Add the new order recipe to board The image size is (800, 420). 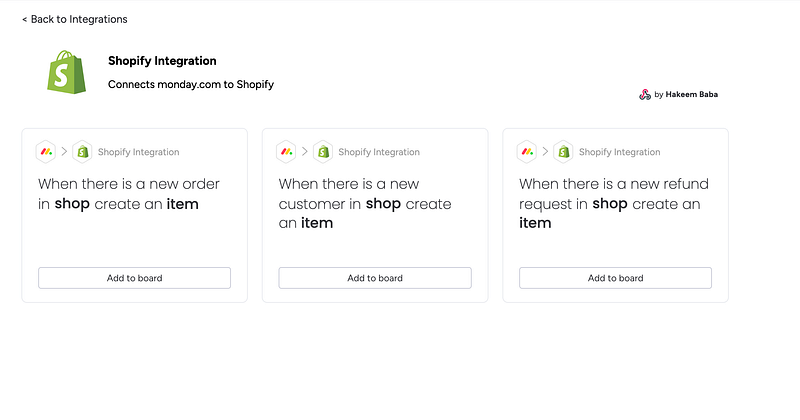(134, 278)
